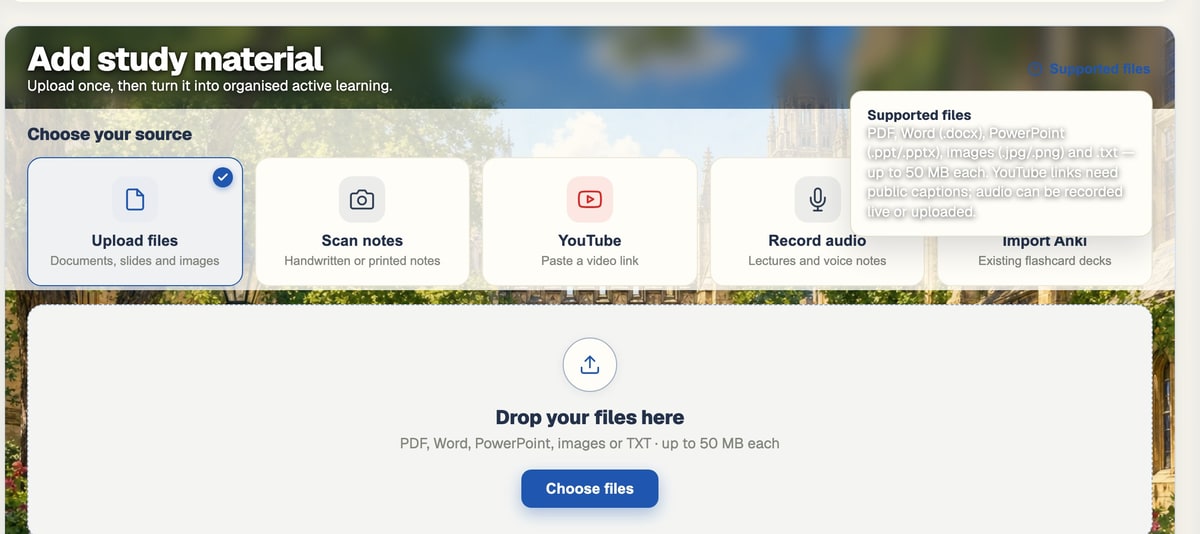Click the checked badge on Upload files

223,177
